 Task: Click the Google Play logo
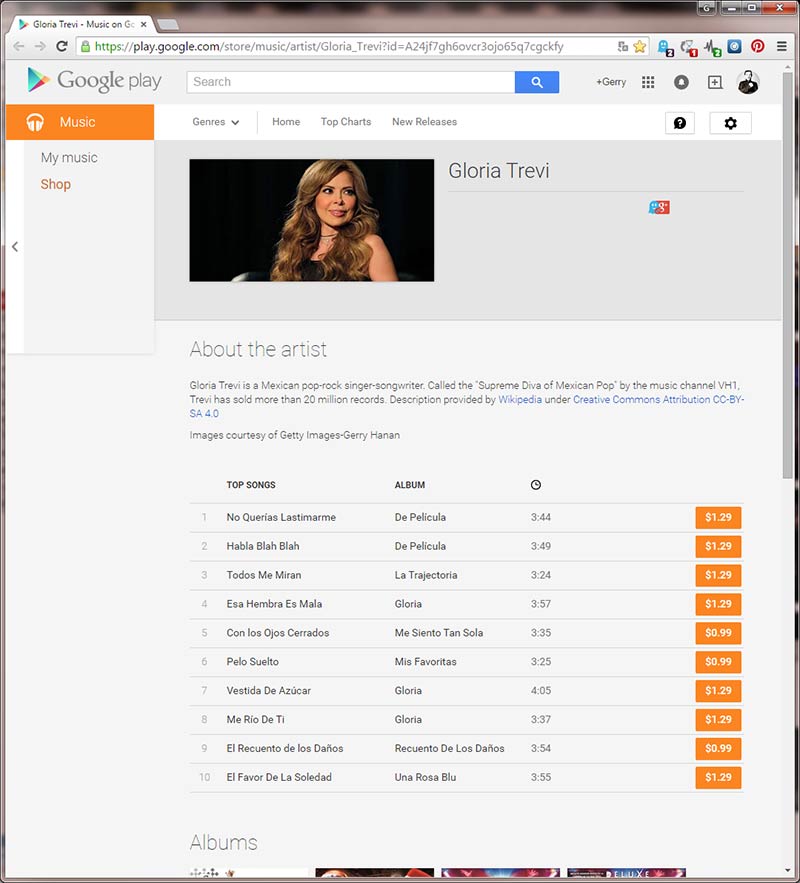point(95,81)
